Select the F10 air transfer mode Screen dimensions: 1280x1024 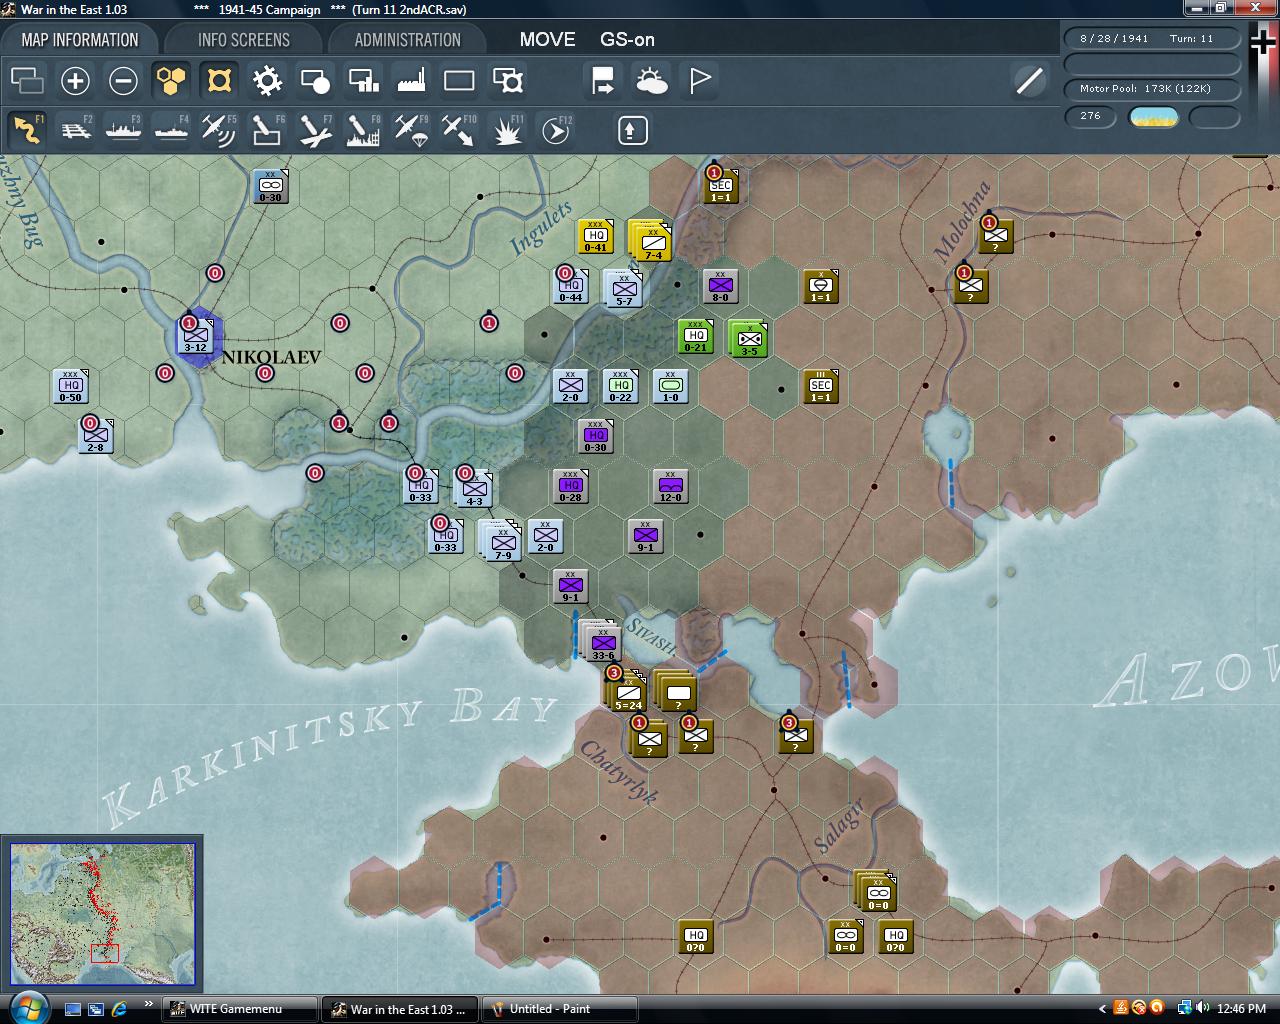pyautogui.click(x=459, y=130)
